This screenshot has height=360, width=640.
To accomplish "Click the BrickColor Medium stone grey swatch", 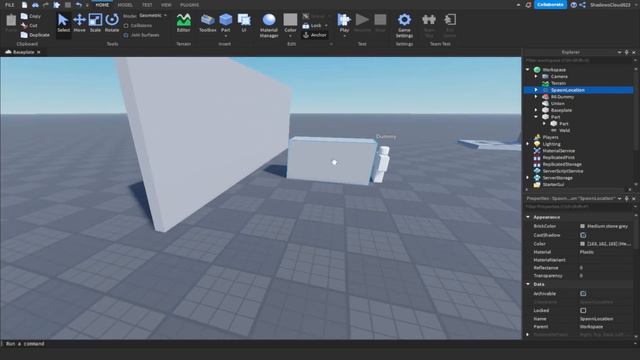I will [x=582, y=226].
